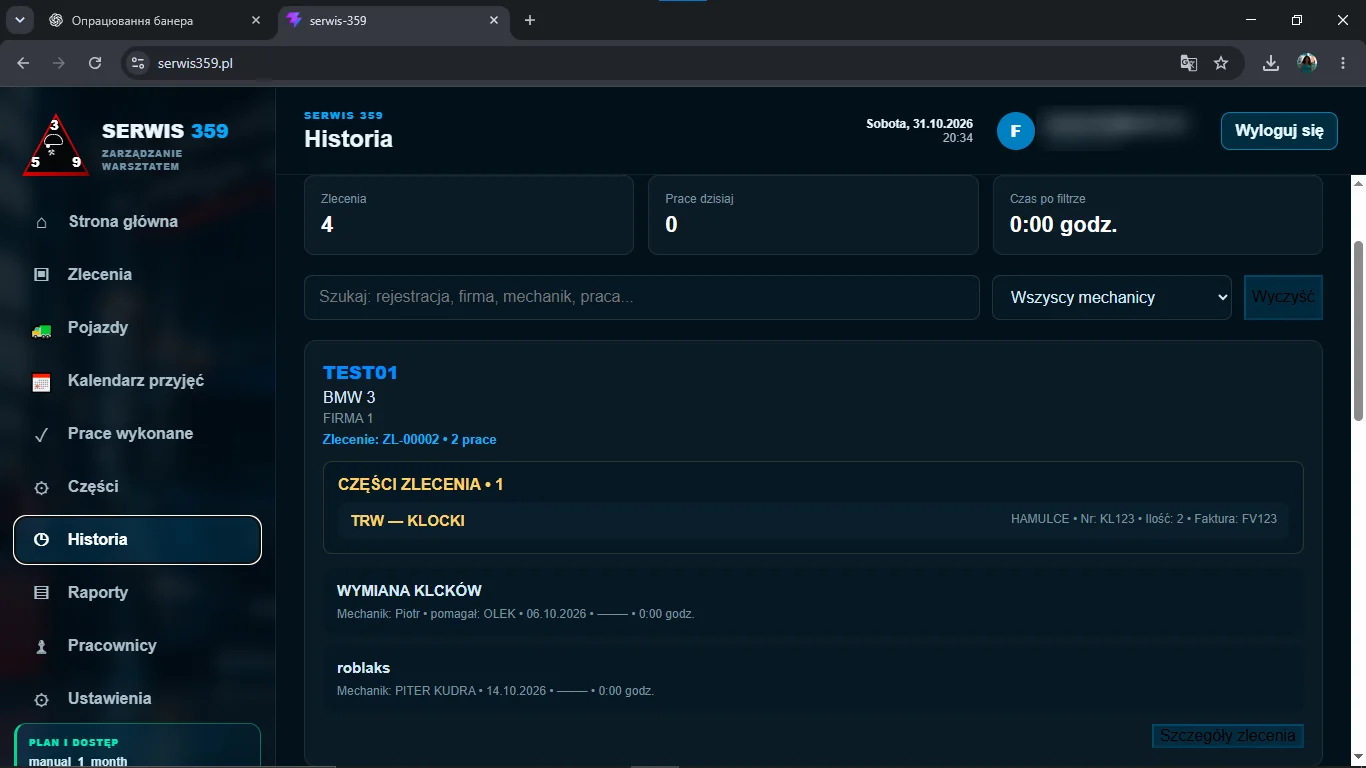Click the TRW — KLOCKI part row
This screenshot has height=768, width=1366.
(813, 520)
